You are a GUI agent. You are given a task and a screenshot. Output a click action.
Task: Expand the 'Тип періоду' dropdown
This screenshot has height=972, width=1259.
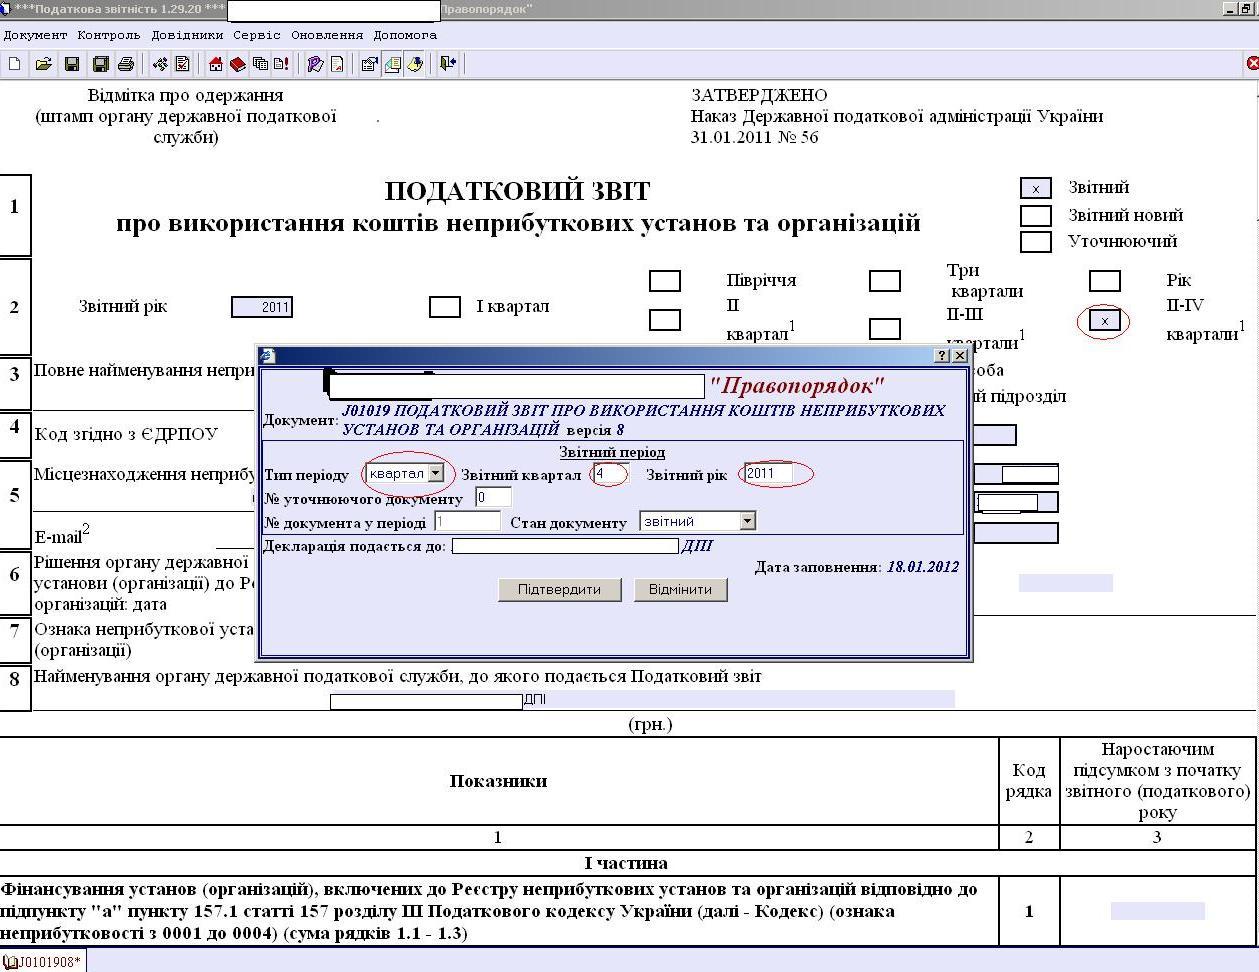436,474
